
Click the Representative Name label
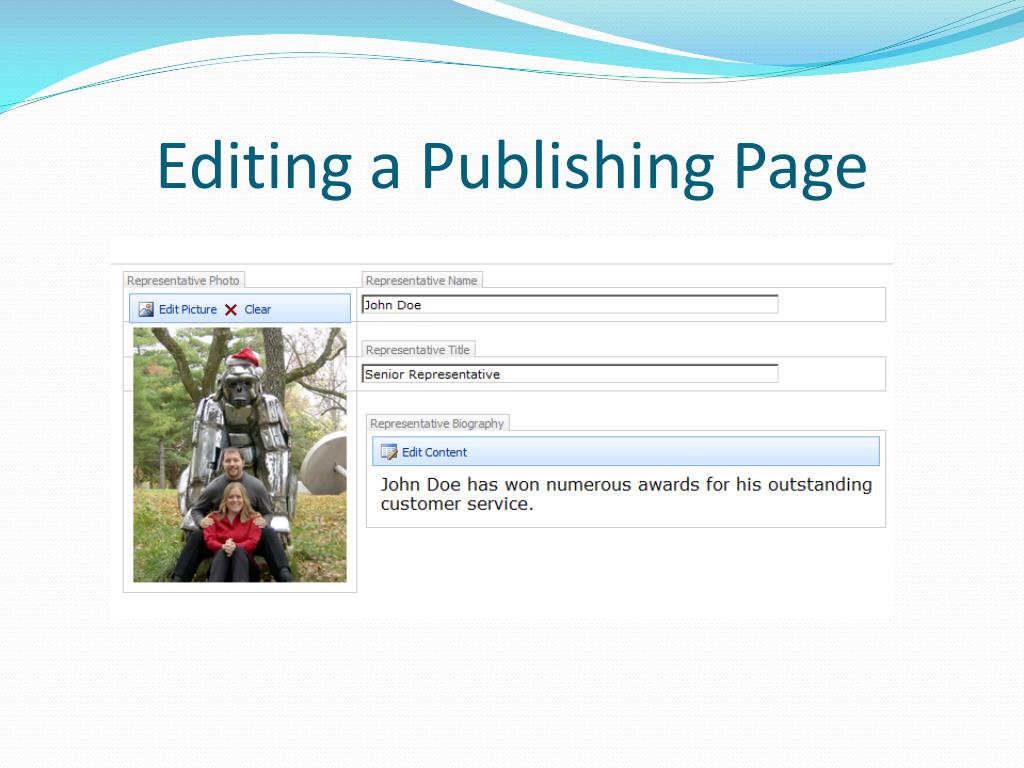pos(422,280)
